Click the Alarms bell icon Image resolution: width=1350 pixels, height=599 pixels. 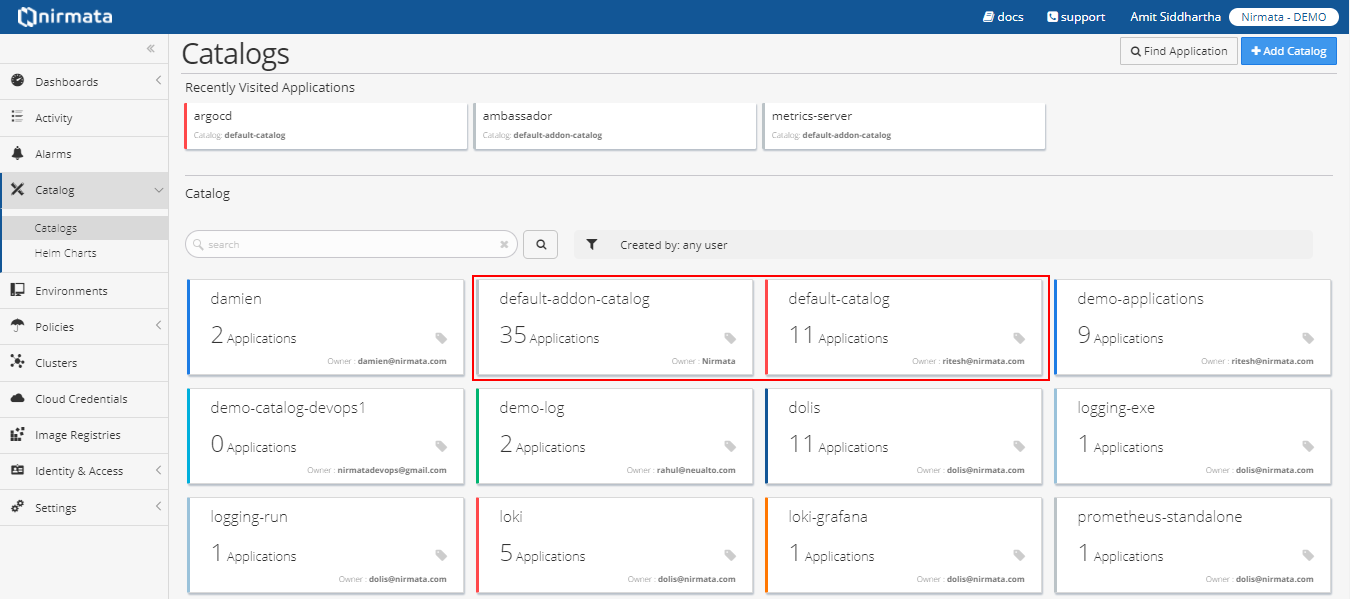pos(17,153)
